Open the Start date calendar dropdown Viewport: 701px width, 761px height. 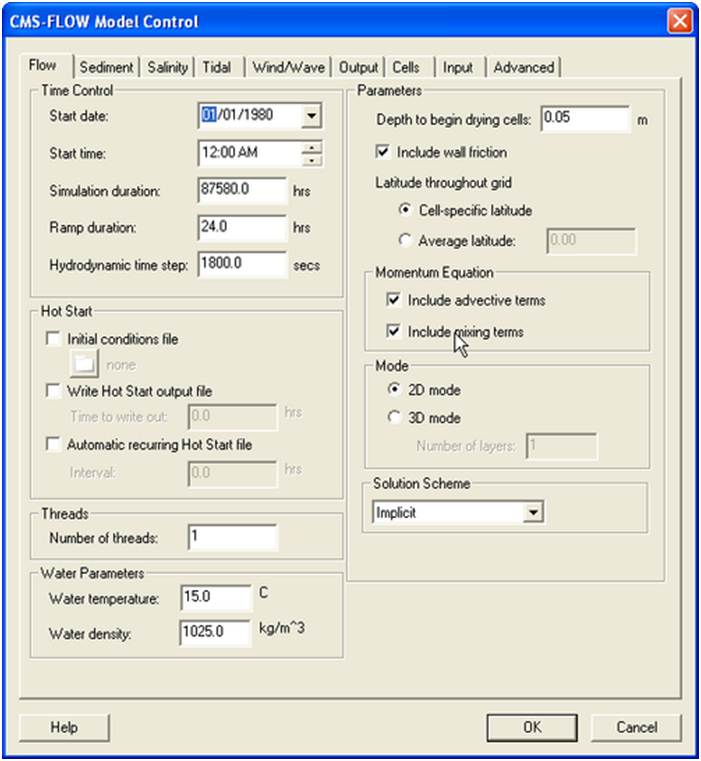(x=311, y=116)
